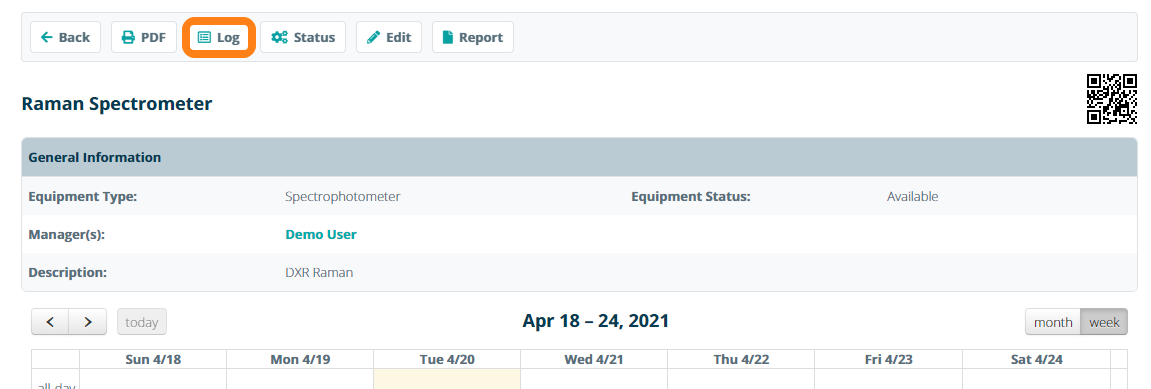This screenshot has width=1151, height=389.
Task: Select the Tue 4/20 day header
Action: tap(447, 359)
